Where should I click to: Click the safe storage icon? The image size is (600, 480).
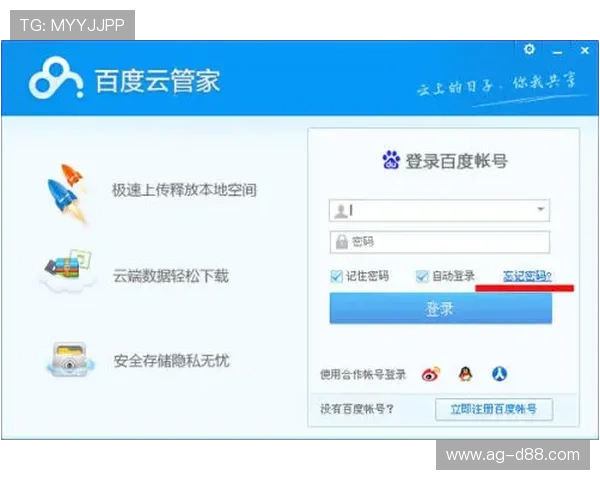click(x=69, y=360)
